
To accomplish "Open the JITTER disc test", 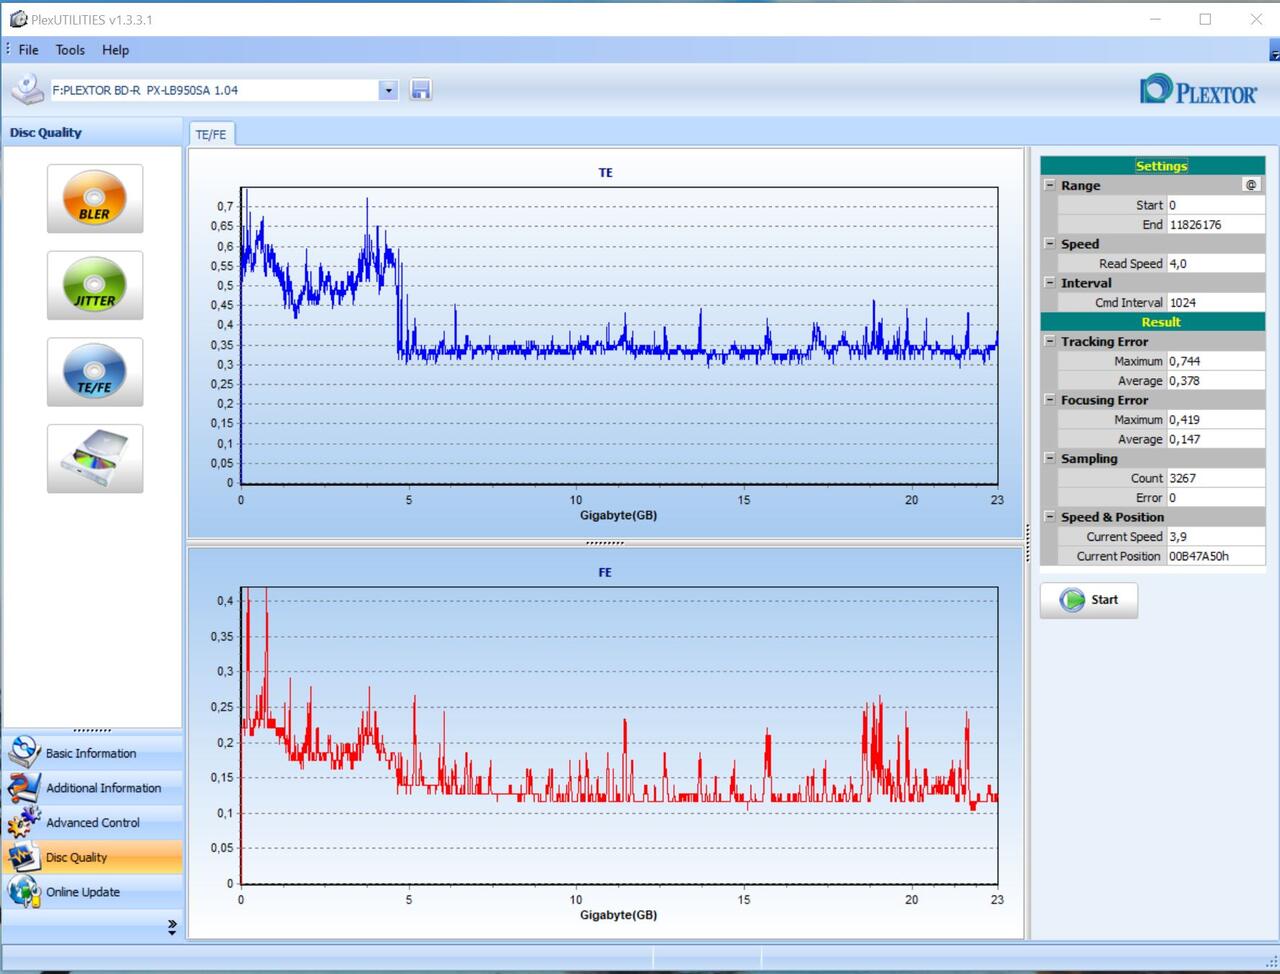I will [95, 286].
